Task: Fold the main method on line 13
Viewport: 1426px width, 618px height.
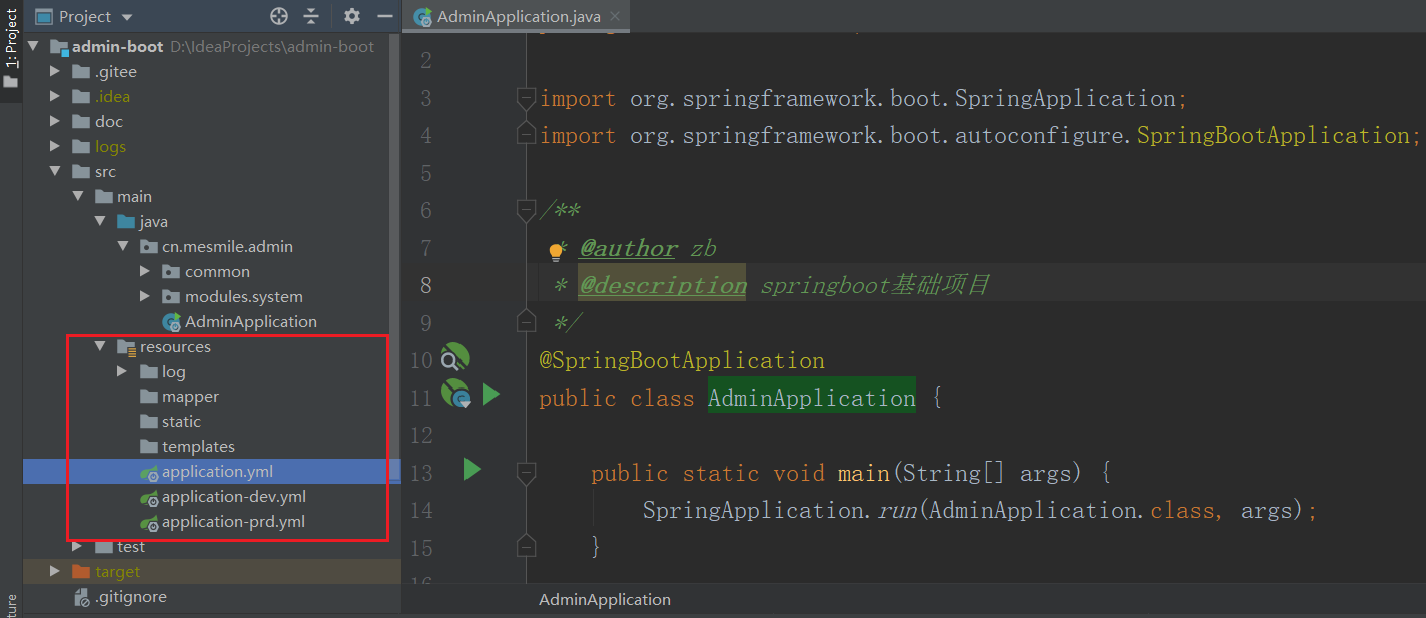Action: pyautogui.click(x=526, y=473)
